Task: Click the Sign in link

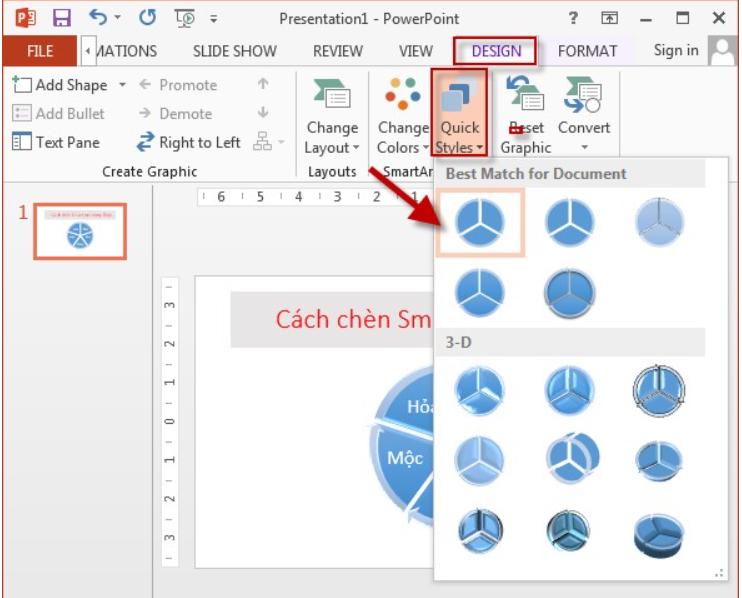Action: (676, 50)
